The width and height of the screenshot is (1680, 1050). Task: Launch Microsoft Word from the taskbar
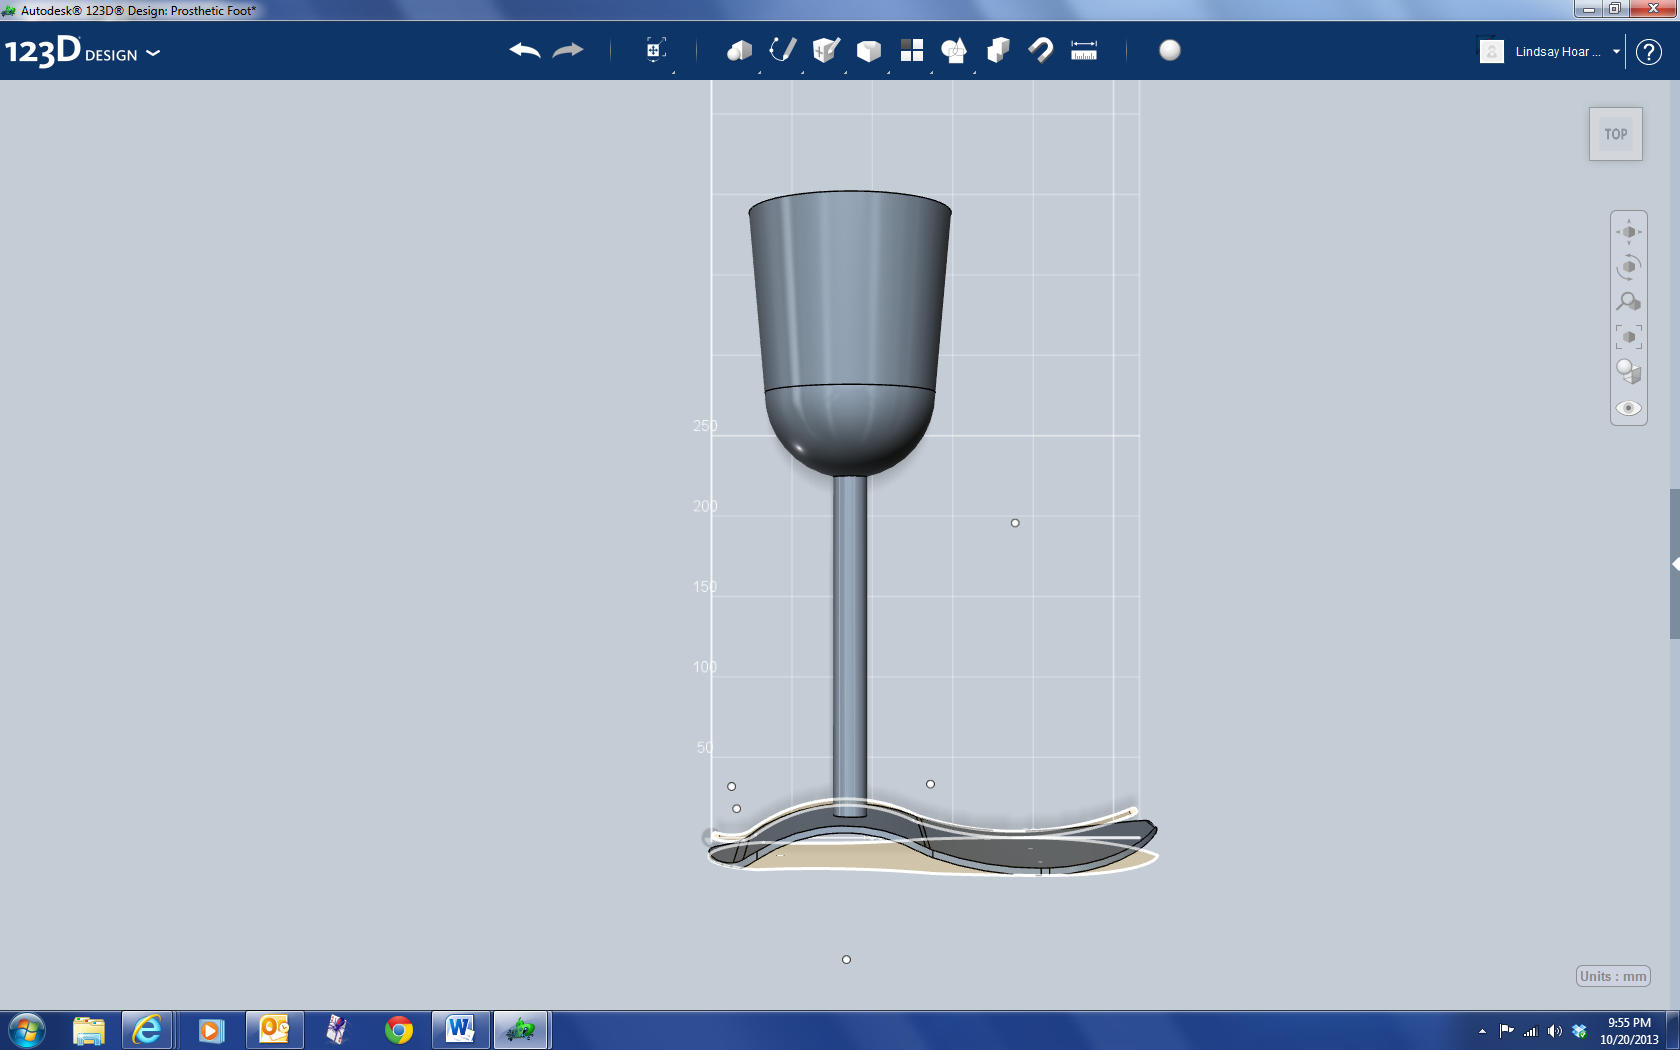pyautogui.click(x=461, y=1029)
